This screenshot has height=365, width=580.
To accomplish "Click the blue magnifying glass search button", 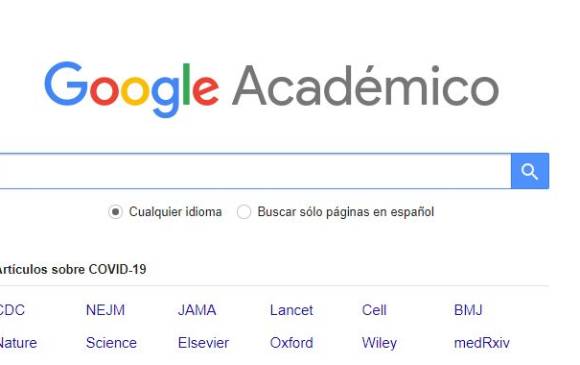I will [530, 171].
